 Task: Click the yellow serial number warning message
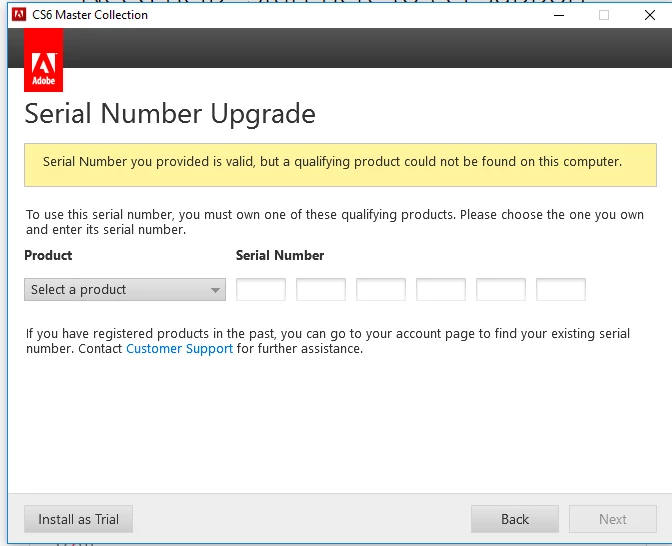[340, 165]
